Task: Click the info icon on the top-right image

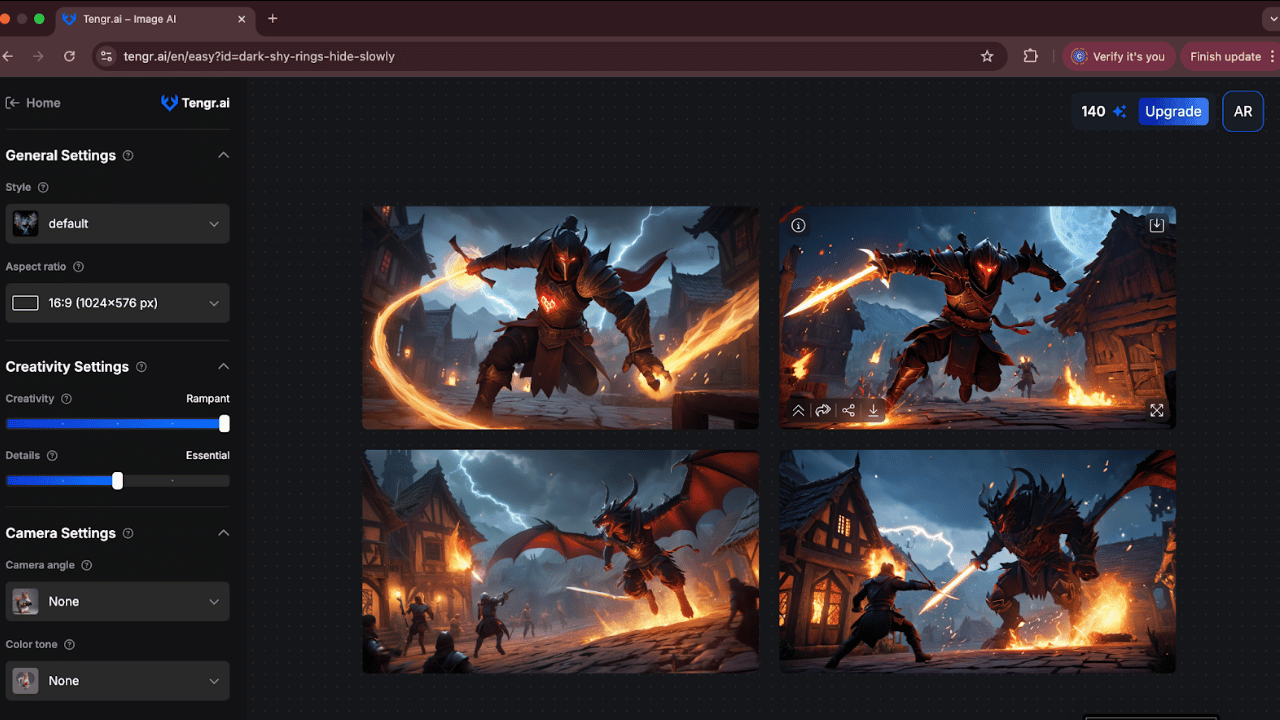Action: (x=798, y=225)
